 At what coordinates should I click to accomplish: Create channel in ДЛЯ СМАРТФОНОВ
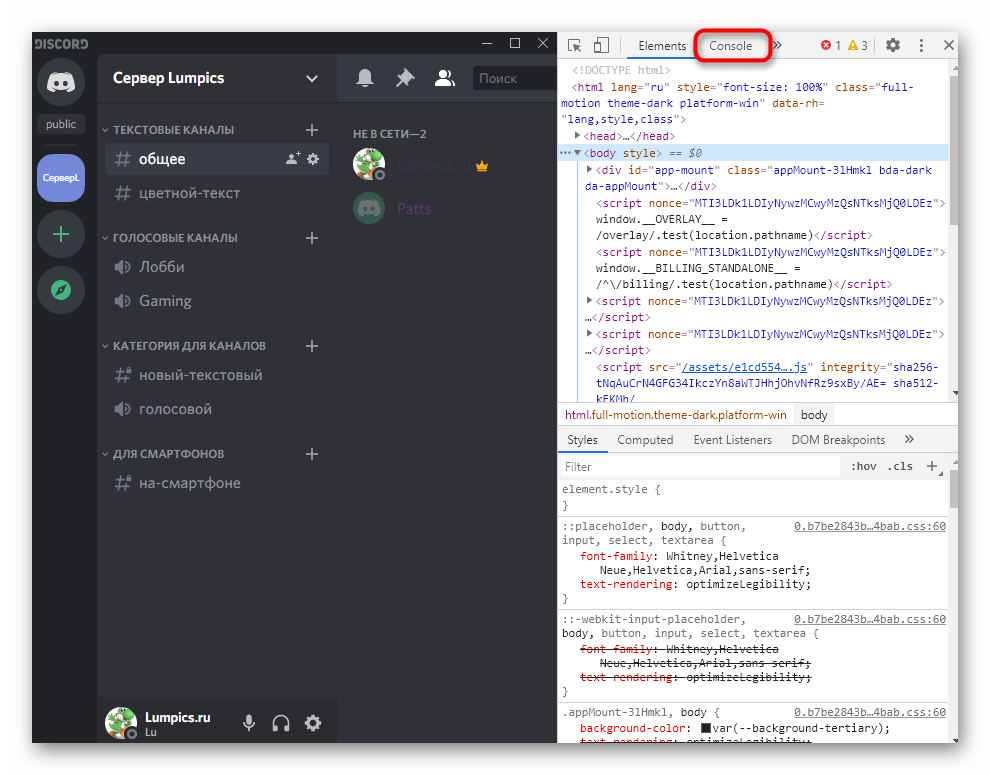(x=312, y=454)
